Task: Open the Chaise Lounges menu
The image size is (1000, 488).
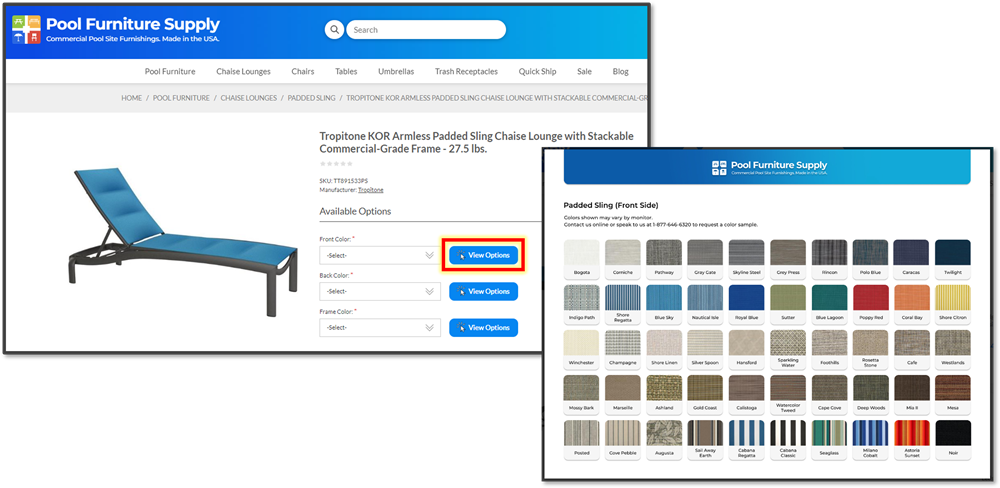Action: pyautogui.click(x=243, y=71)
